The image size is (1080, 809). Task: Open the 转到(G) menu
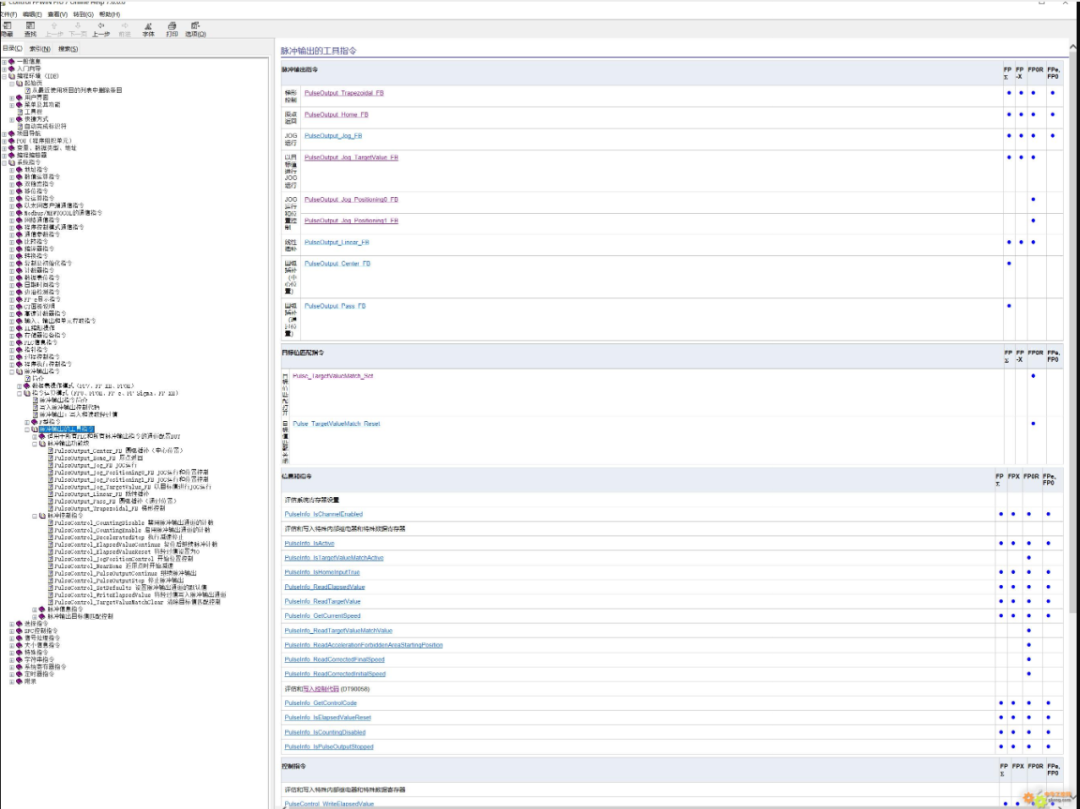coord(84,15)
